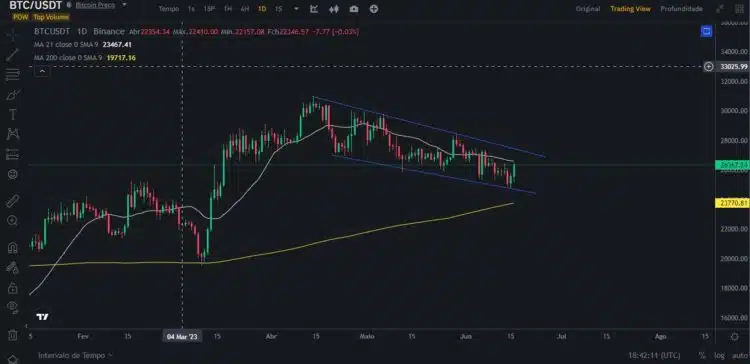
Task: Switch to Trading View chart tab
Action: (x=630, y=9)
